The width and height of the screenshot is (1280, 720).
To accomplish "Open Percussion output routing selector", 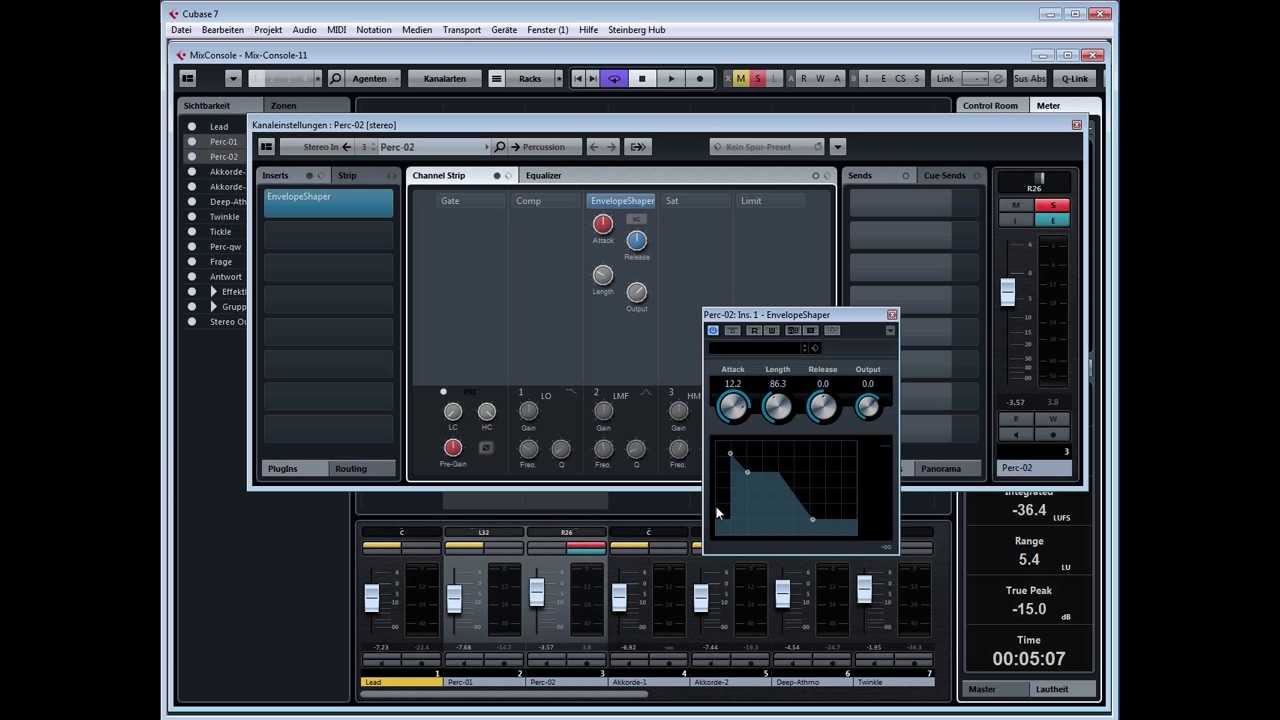I will pyautogui.click(x=543, y=147).
